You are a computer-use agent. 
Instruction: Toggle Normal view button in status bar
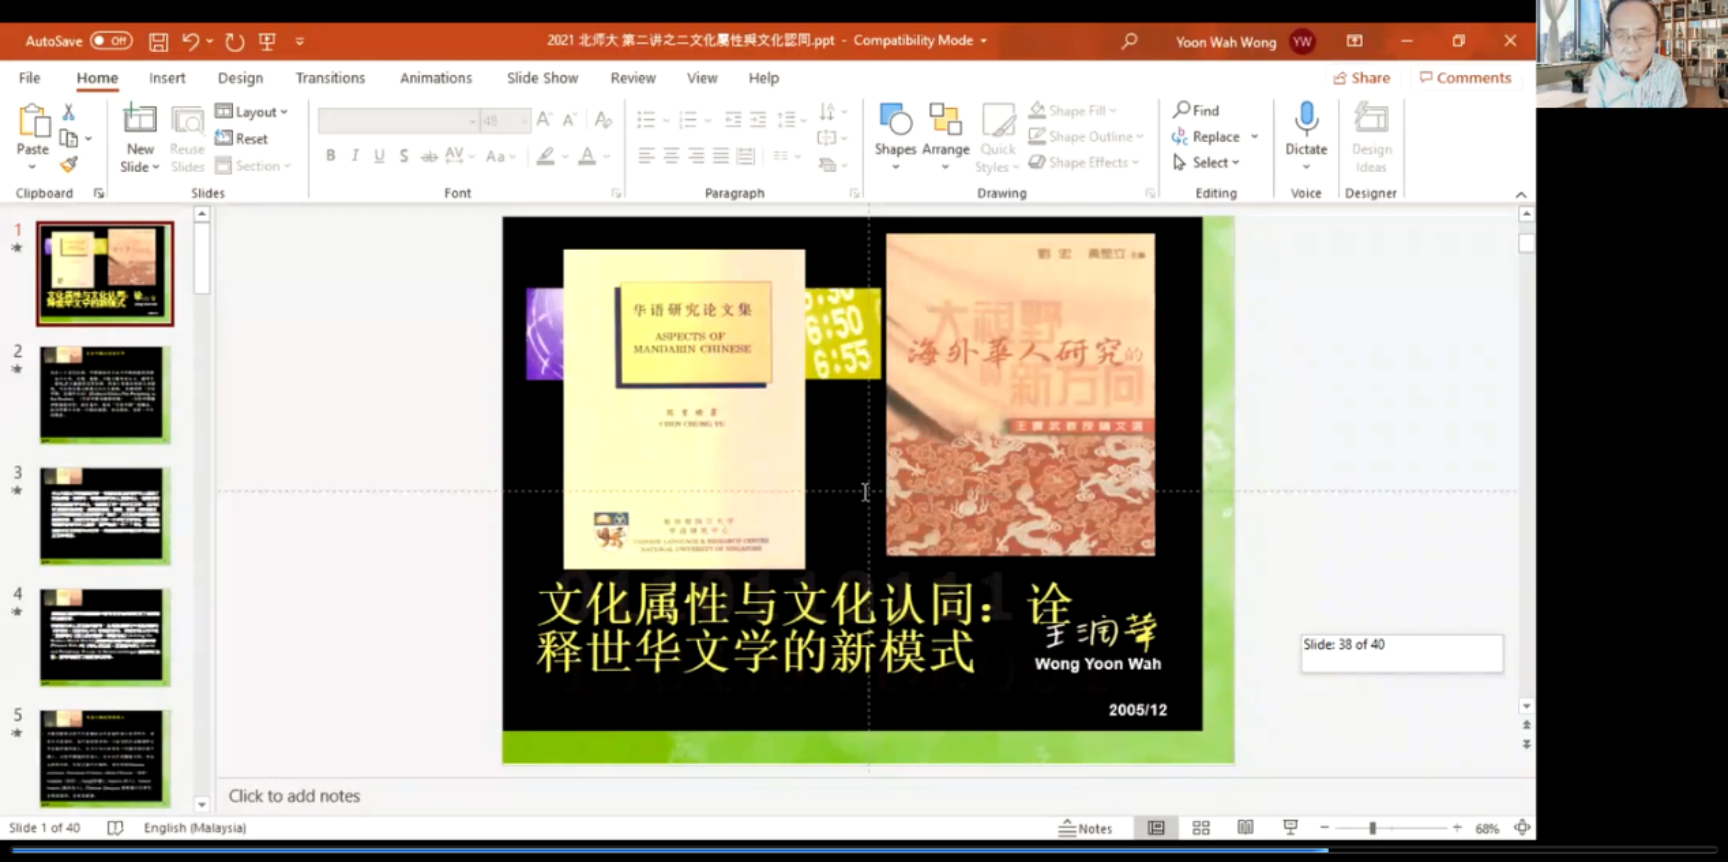[1156, 828]
